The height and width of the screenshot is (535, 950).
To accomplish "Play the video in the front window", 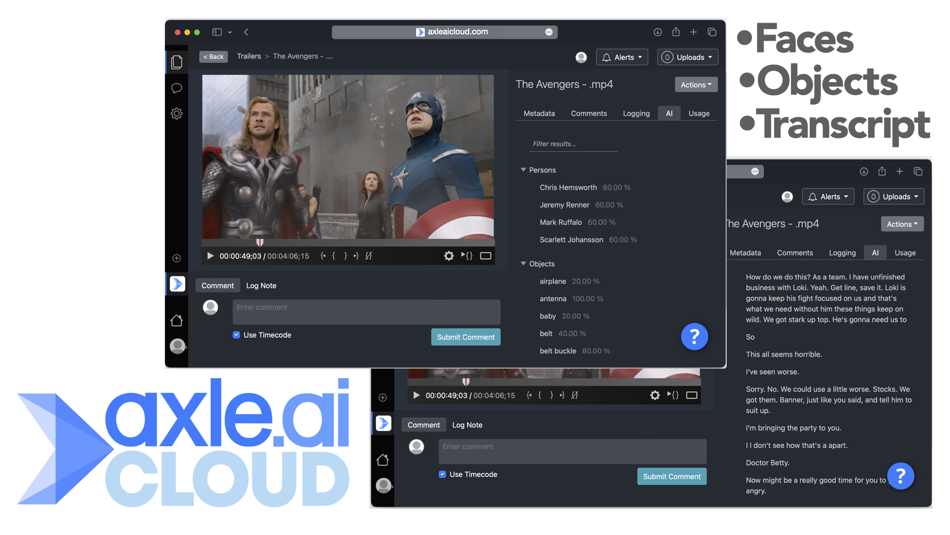I will 210,256.
